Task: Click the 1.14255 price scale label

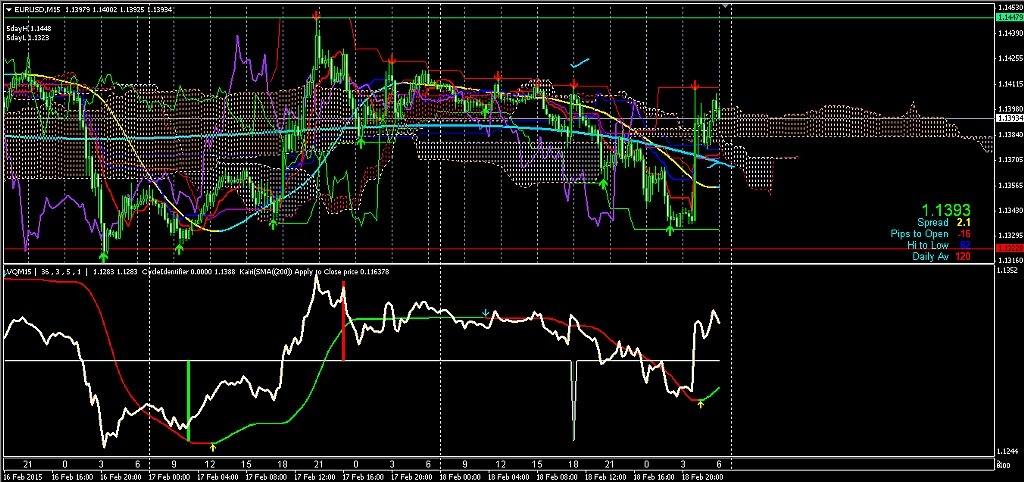Action: pyautogui.click(x=1010, y=58)
